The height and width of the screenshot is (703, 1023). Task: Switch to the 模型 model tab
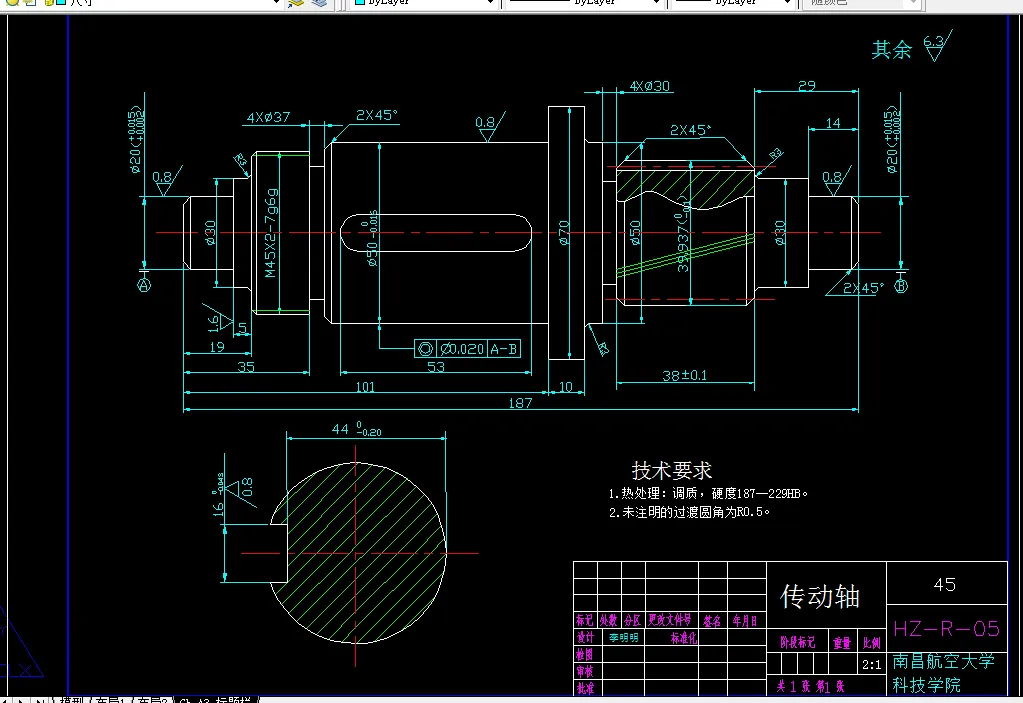tap(74, 700)
